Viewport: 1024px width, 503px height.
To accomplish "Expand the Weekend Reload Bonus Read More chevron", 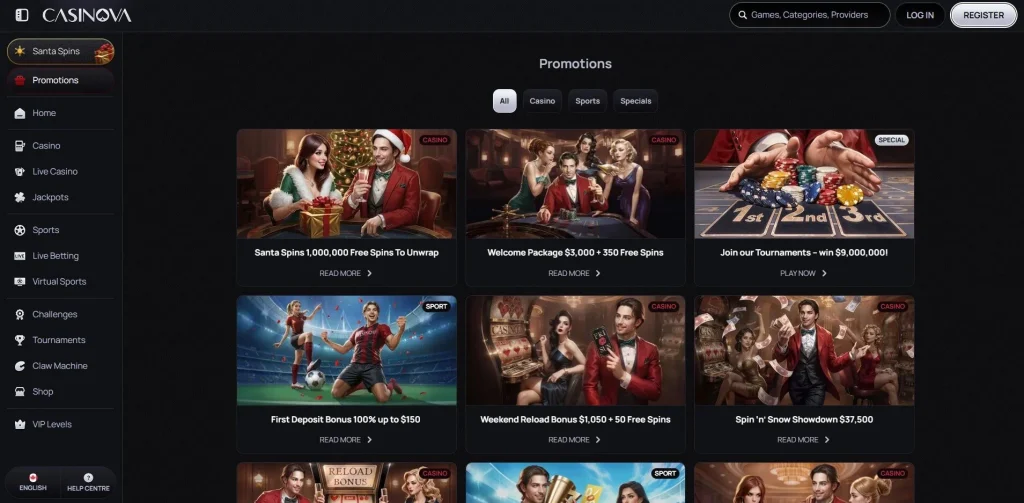I will pyautogui.click(x=598, y=440).
